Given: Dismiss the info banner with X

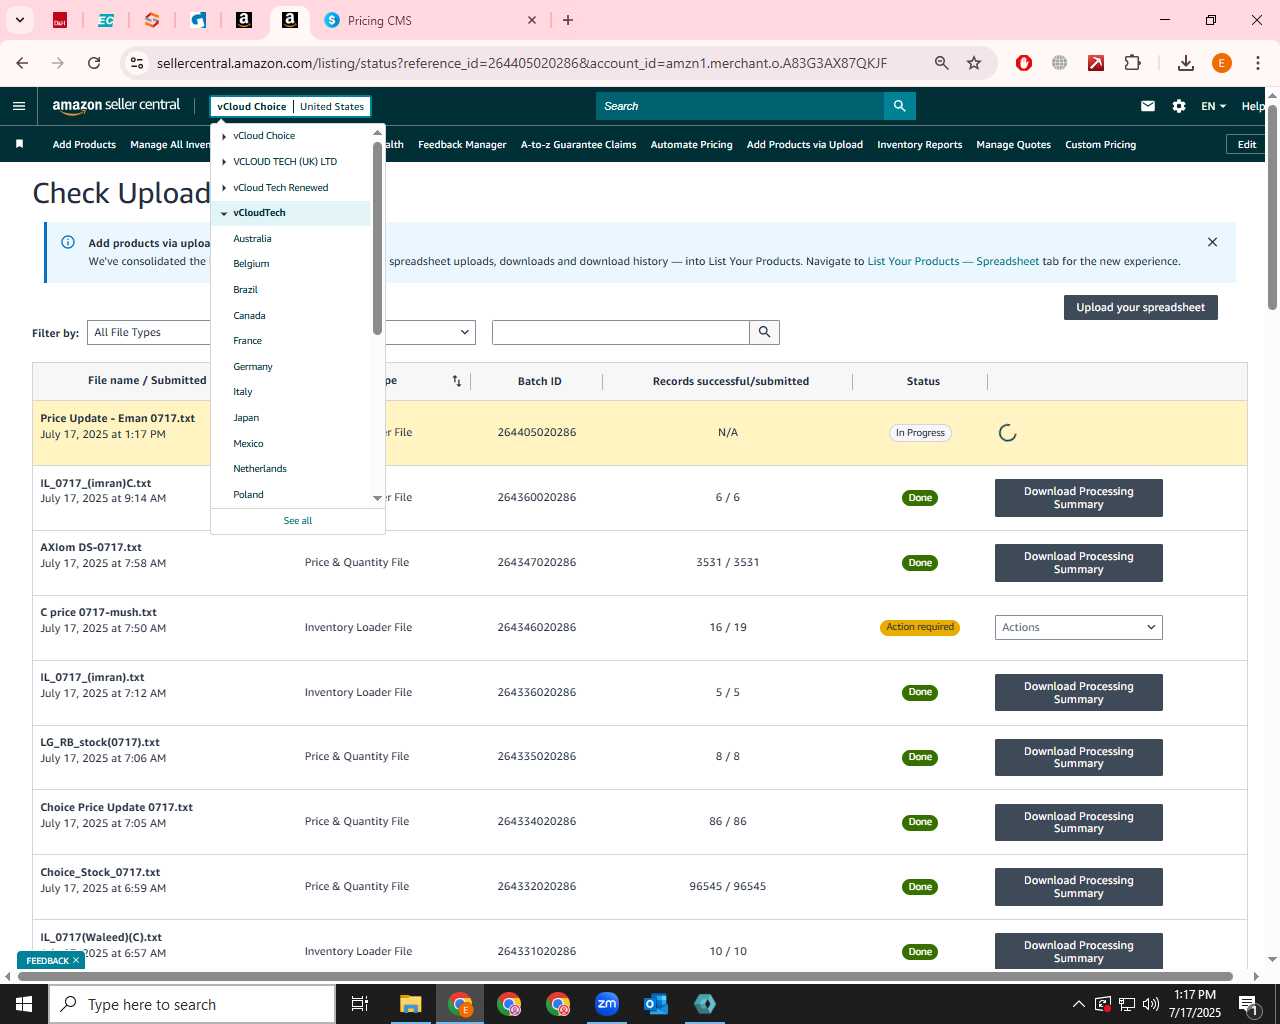Looking at the screenshot, I should 1212,242.
